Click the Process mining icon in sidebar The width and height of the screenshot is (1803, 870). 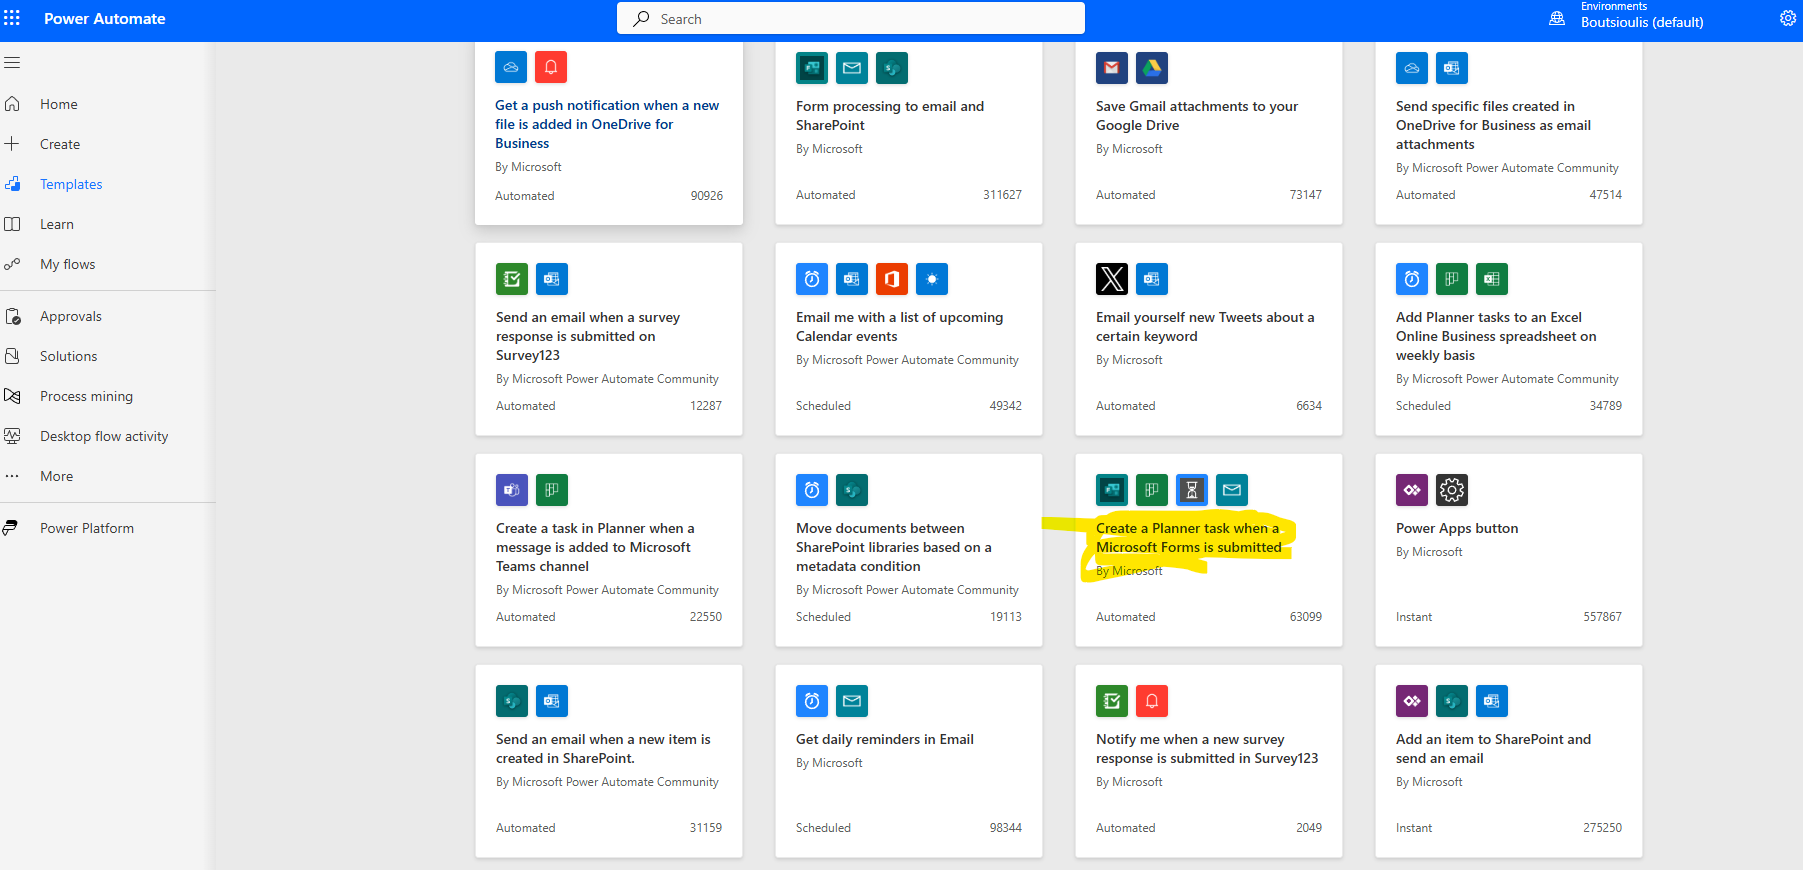point(12,396)
